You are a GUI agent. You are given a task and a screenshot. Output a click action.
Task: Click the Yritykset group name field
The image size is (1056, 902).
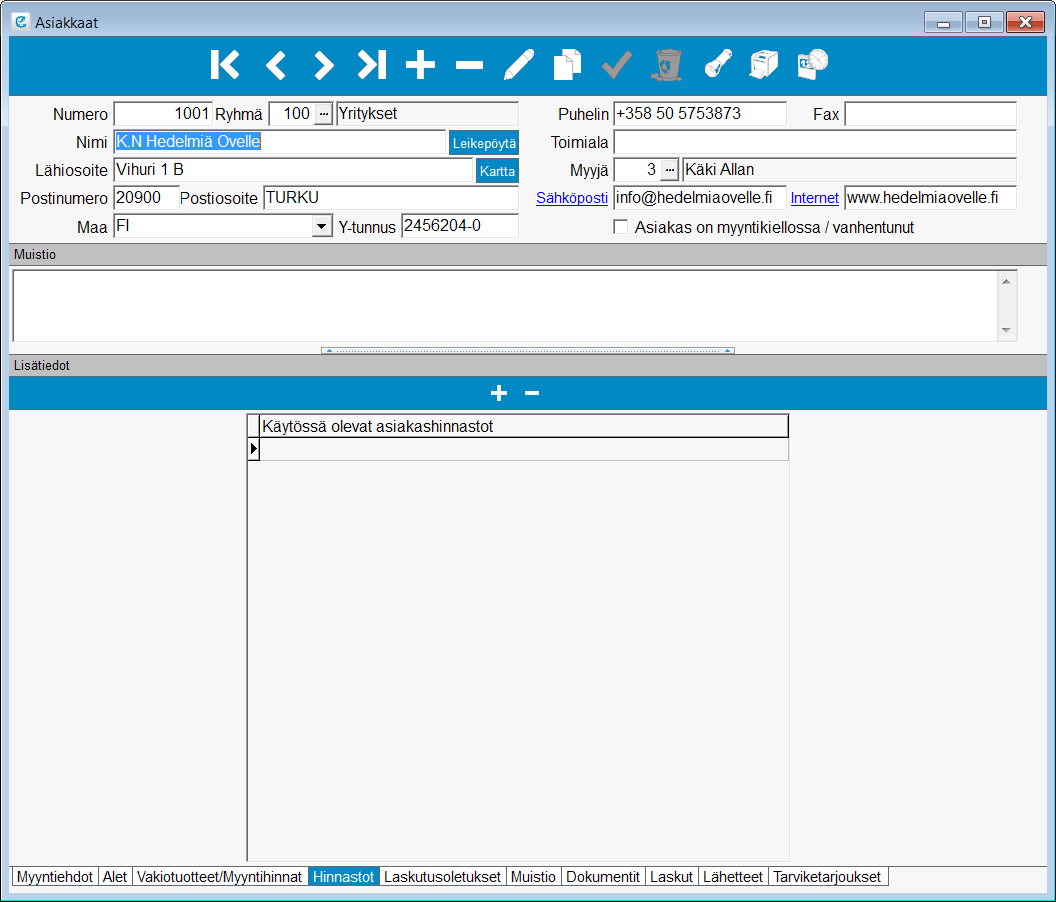click(428, 114)
